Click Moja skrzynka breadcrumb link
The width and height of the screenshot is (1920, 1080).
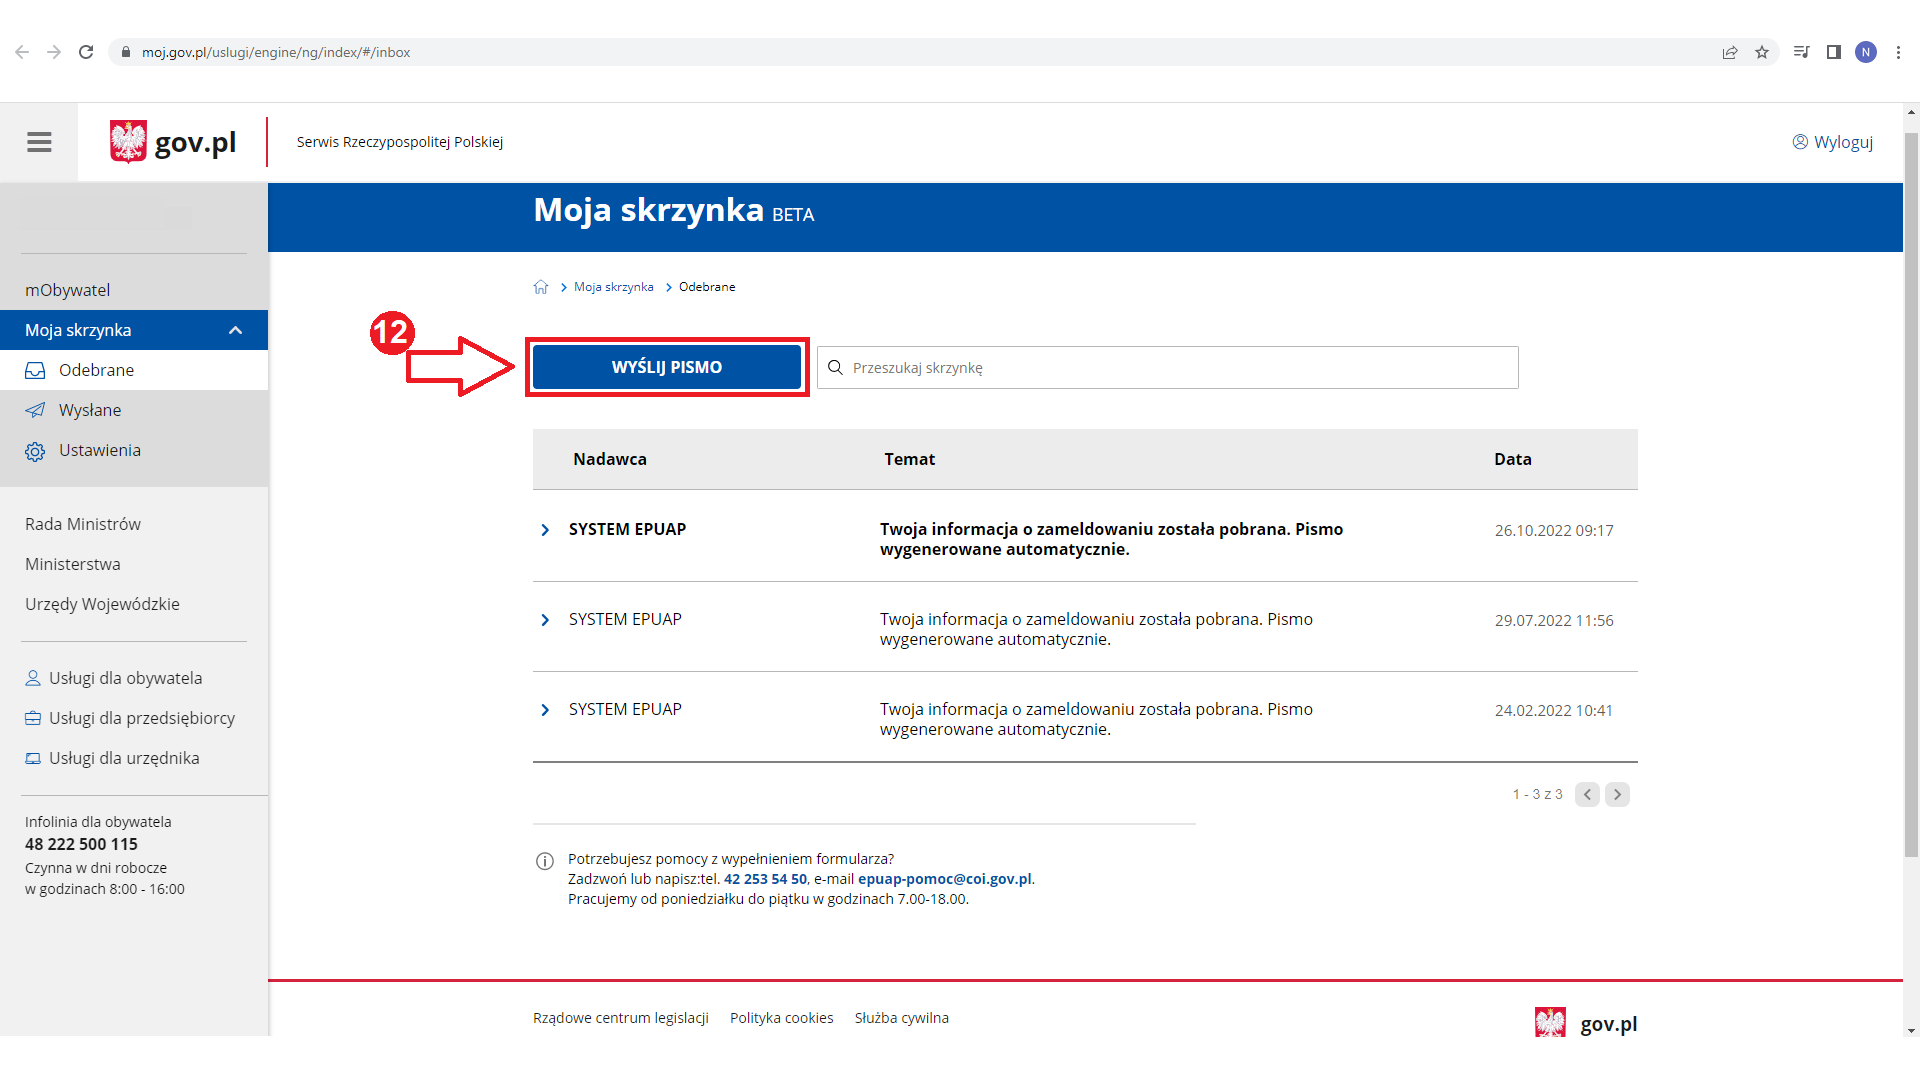pos(613,287)
